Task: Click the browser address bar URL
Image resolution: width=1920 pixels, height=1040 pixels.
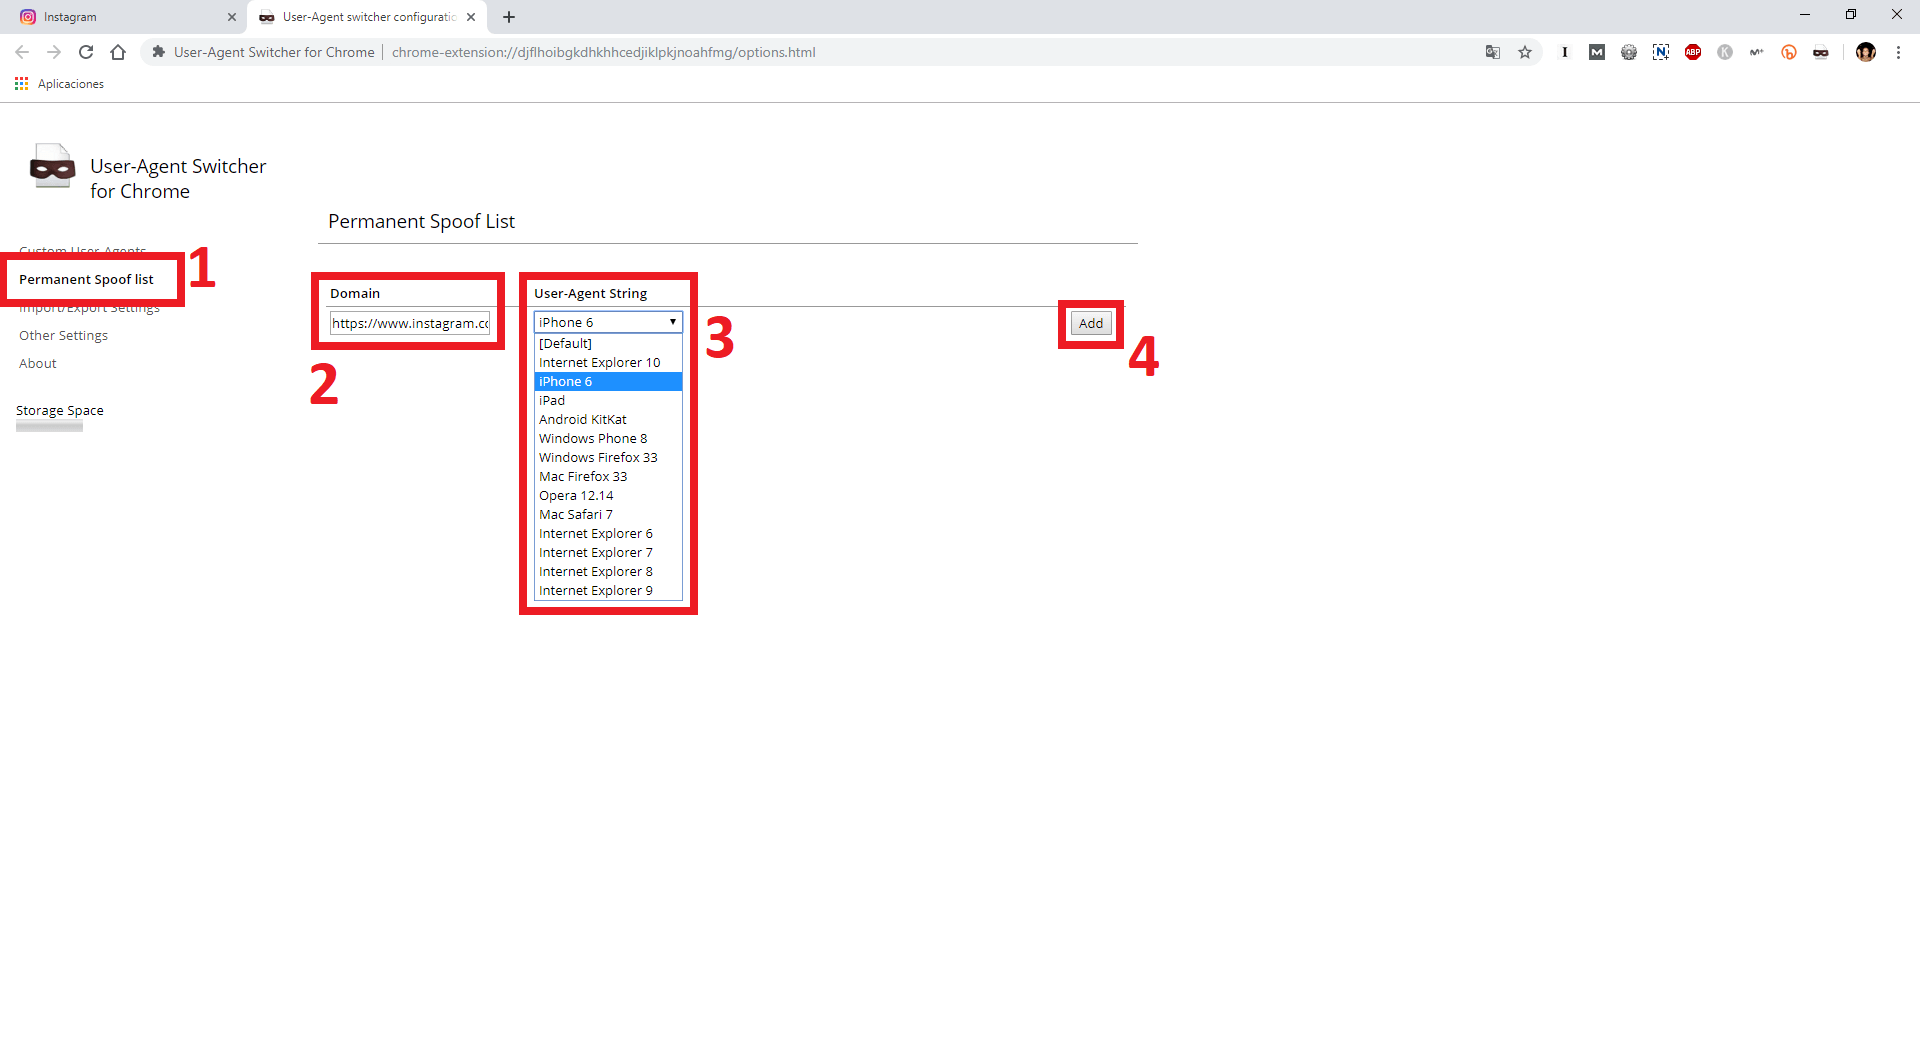Action: click(x=604, y=52)
